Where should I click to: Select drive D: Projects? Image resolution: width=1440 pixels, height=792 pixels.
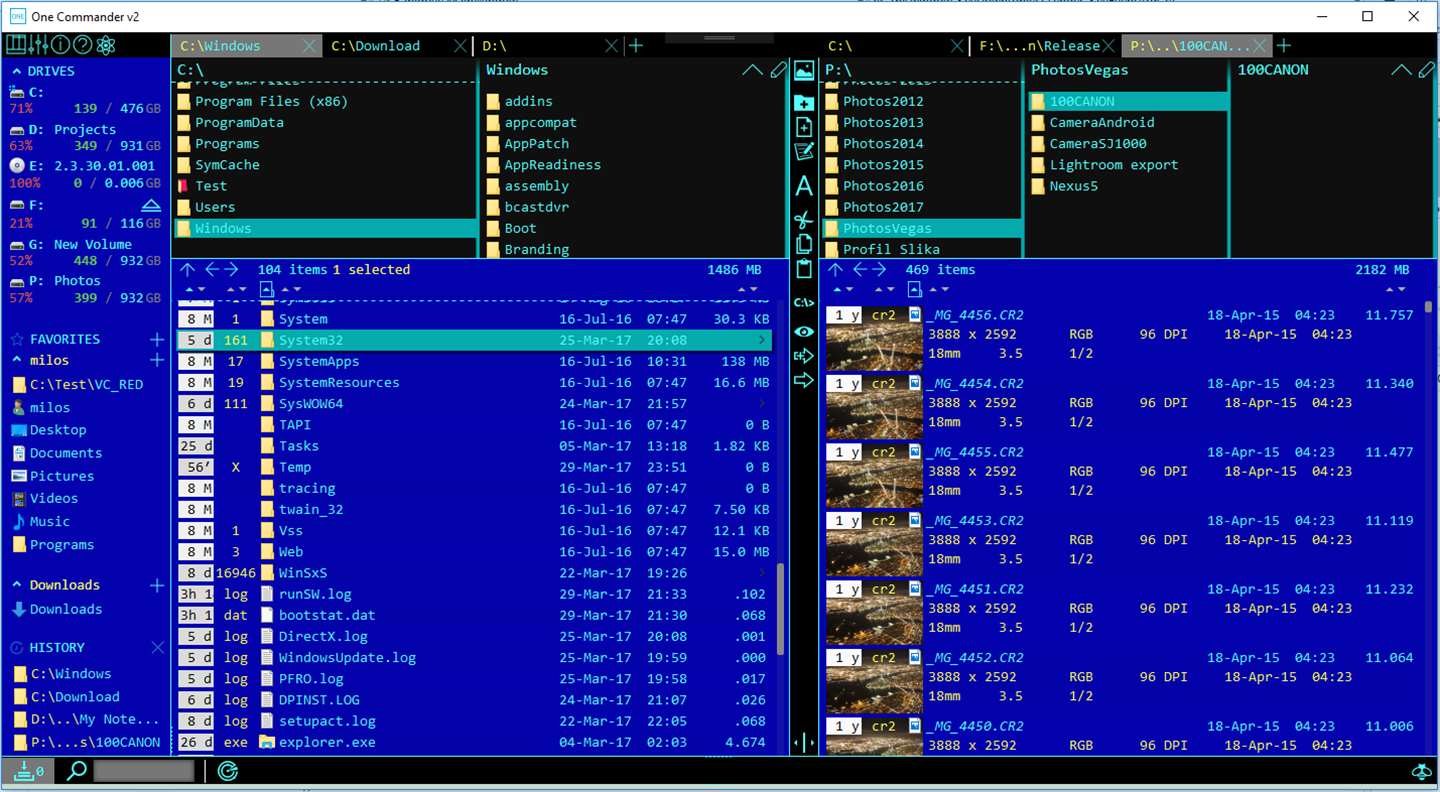[x=87, y=137]
